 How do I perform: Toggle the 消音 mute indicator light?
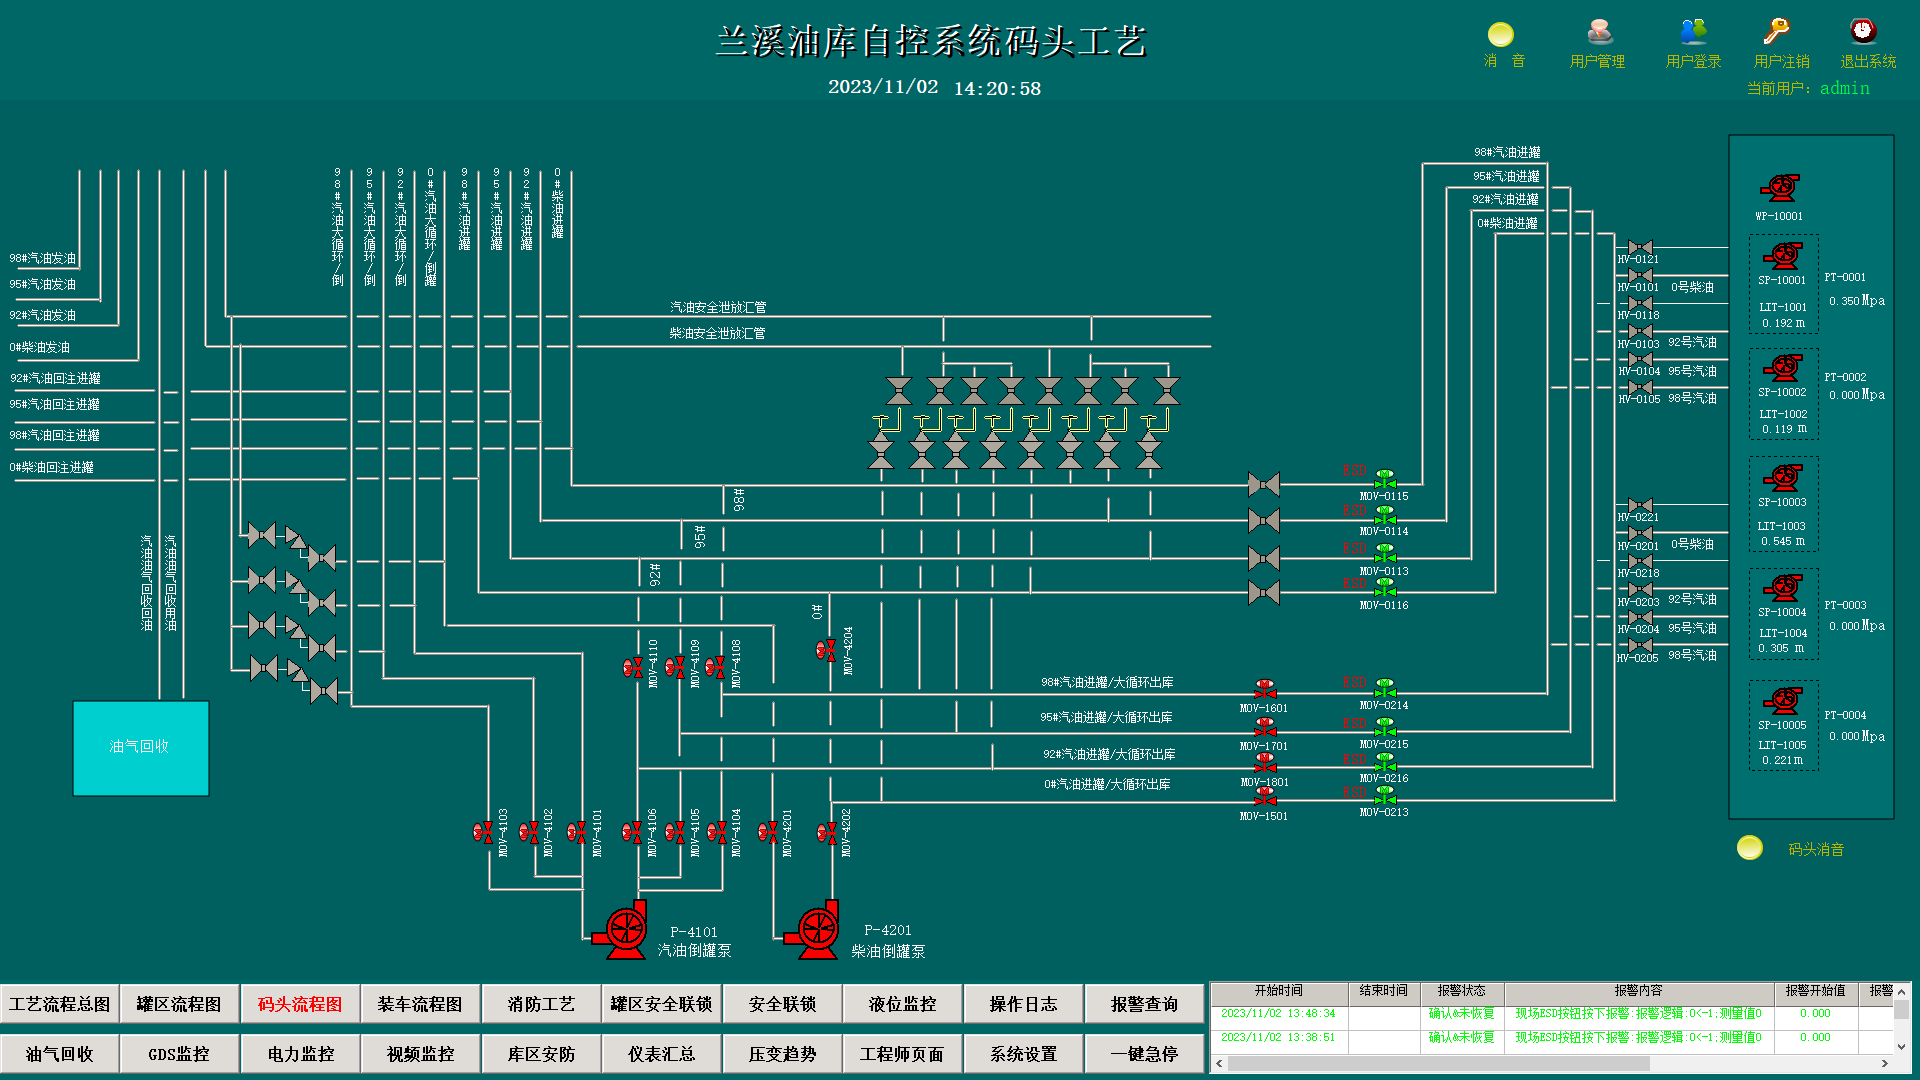click(1501, 35)
